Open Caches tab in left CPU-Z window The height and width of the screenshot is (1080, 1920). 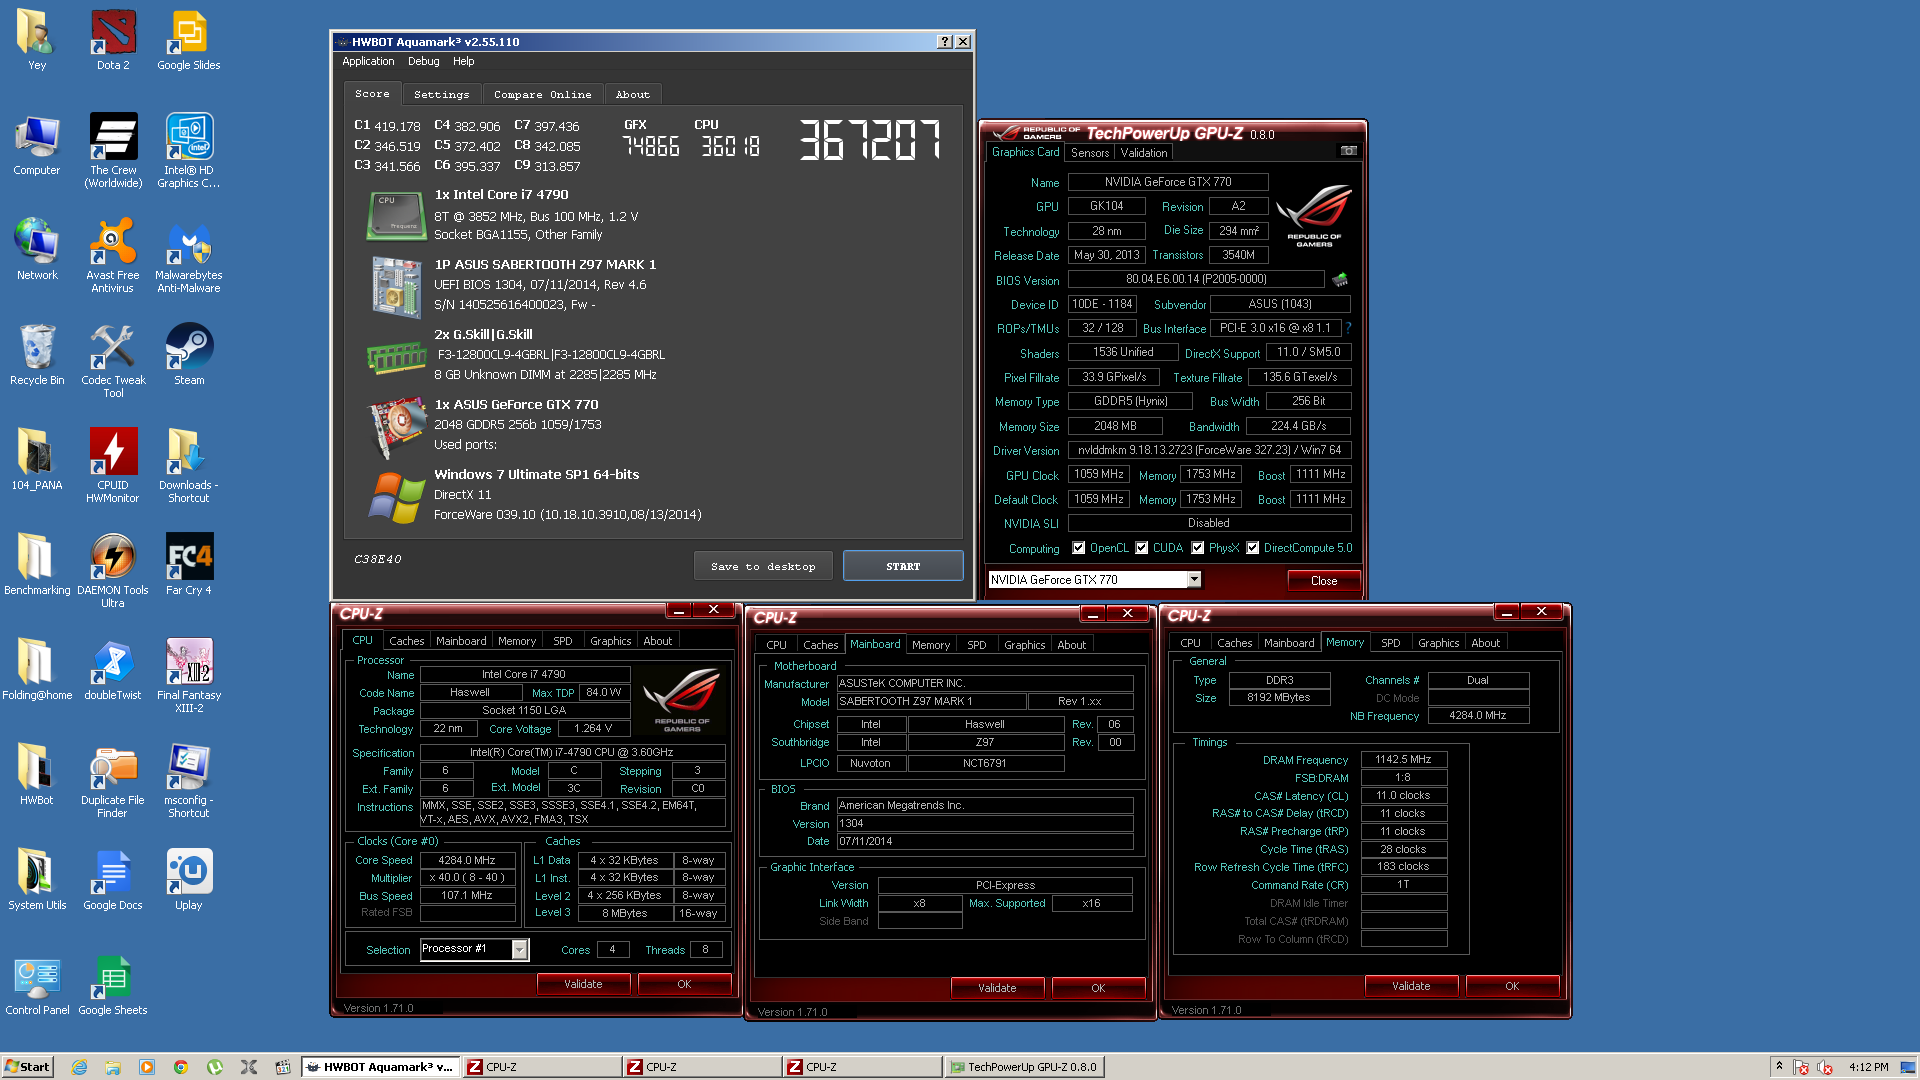[407, 641]
